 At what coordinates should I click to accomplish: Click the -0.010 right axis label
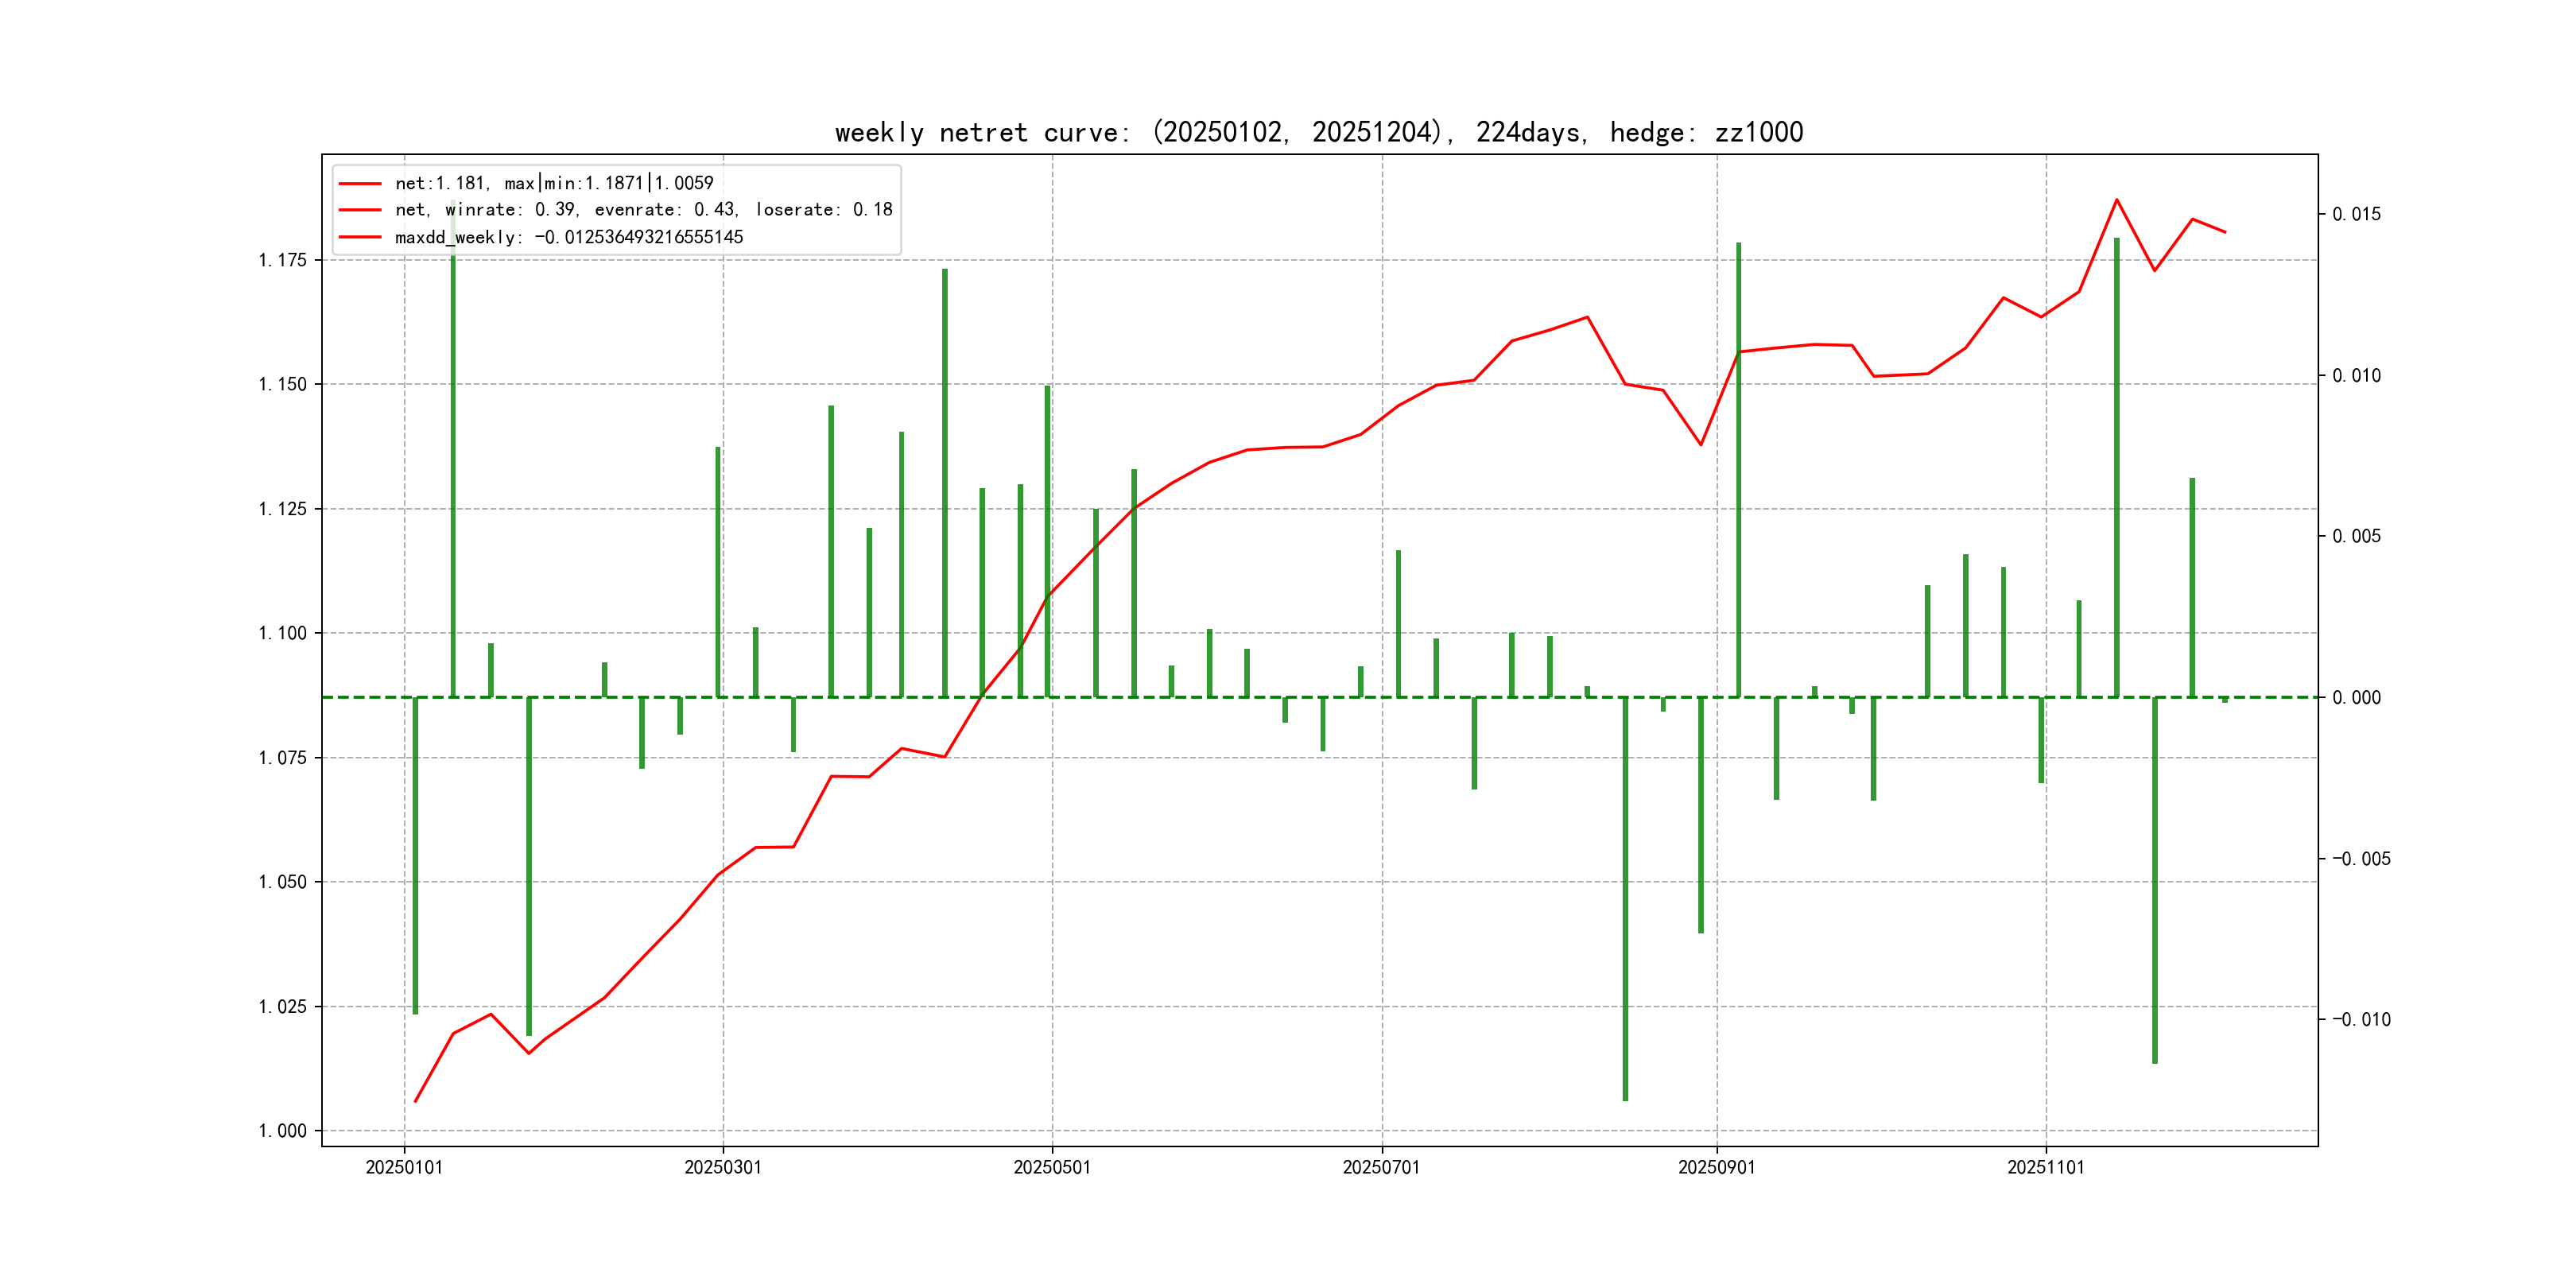click(2361, 1020)
